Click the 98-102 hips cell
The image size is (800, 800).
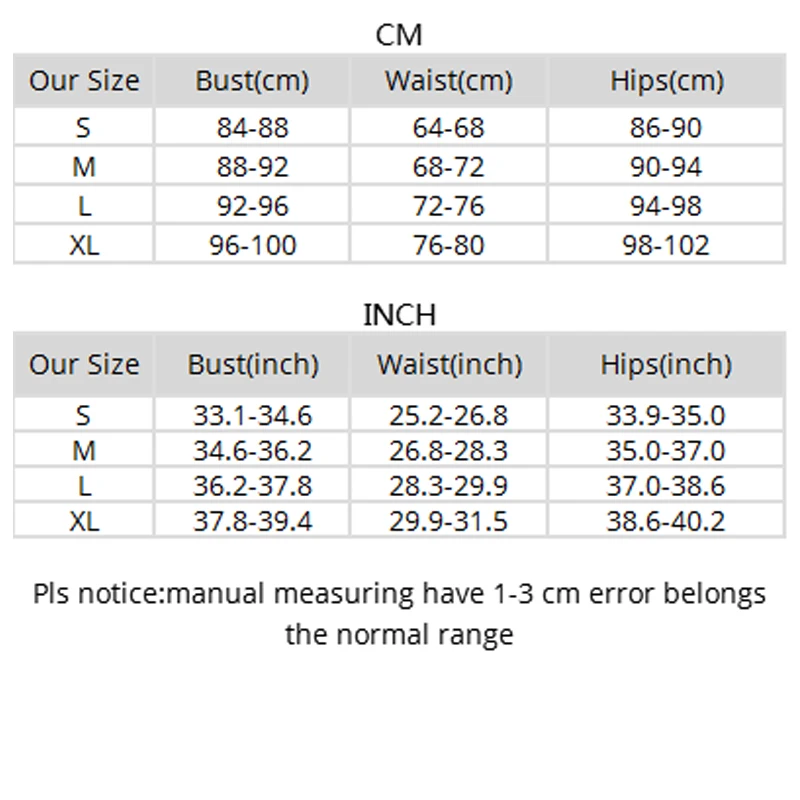point(666,245)
